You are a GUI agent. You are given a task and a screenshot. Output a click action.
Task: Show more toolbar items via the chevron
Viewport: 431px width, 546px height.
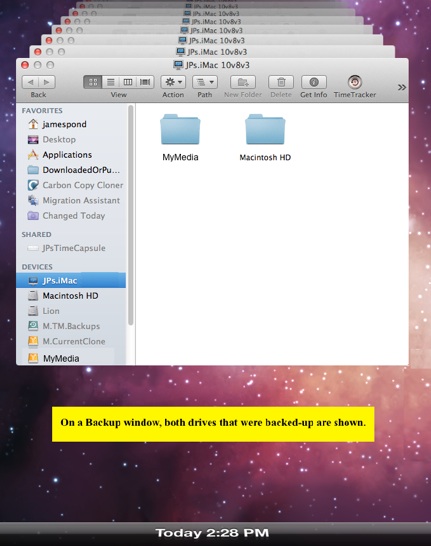point(402,87)
